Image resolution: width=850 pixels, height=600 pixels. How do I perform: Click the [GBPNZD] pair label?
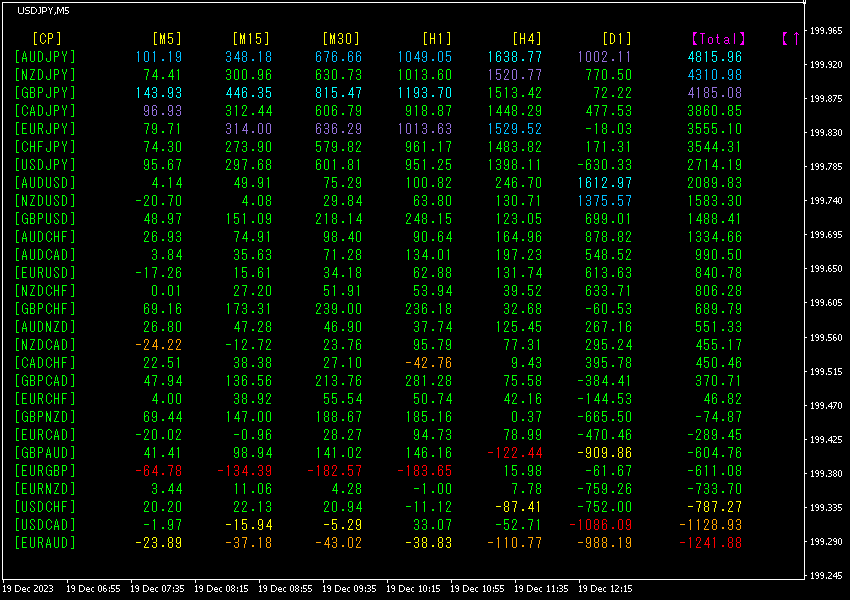tap(45, 417)
